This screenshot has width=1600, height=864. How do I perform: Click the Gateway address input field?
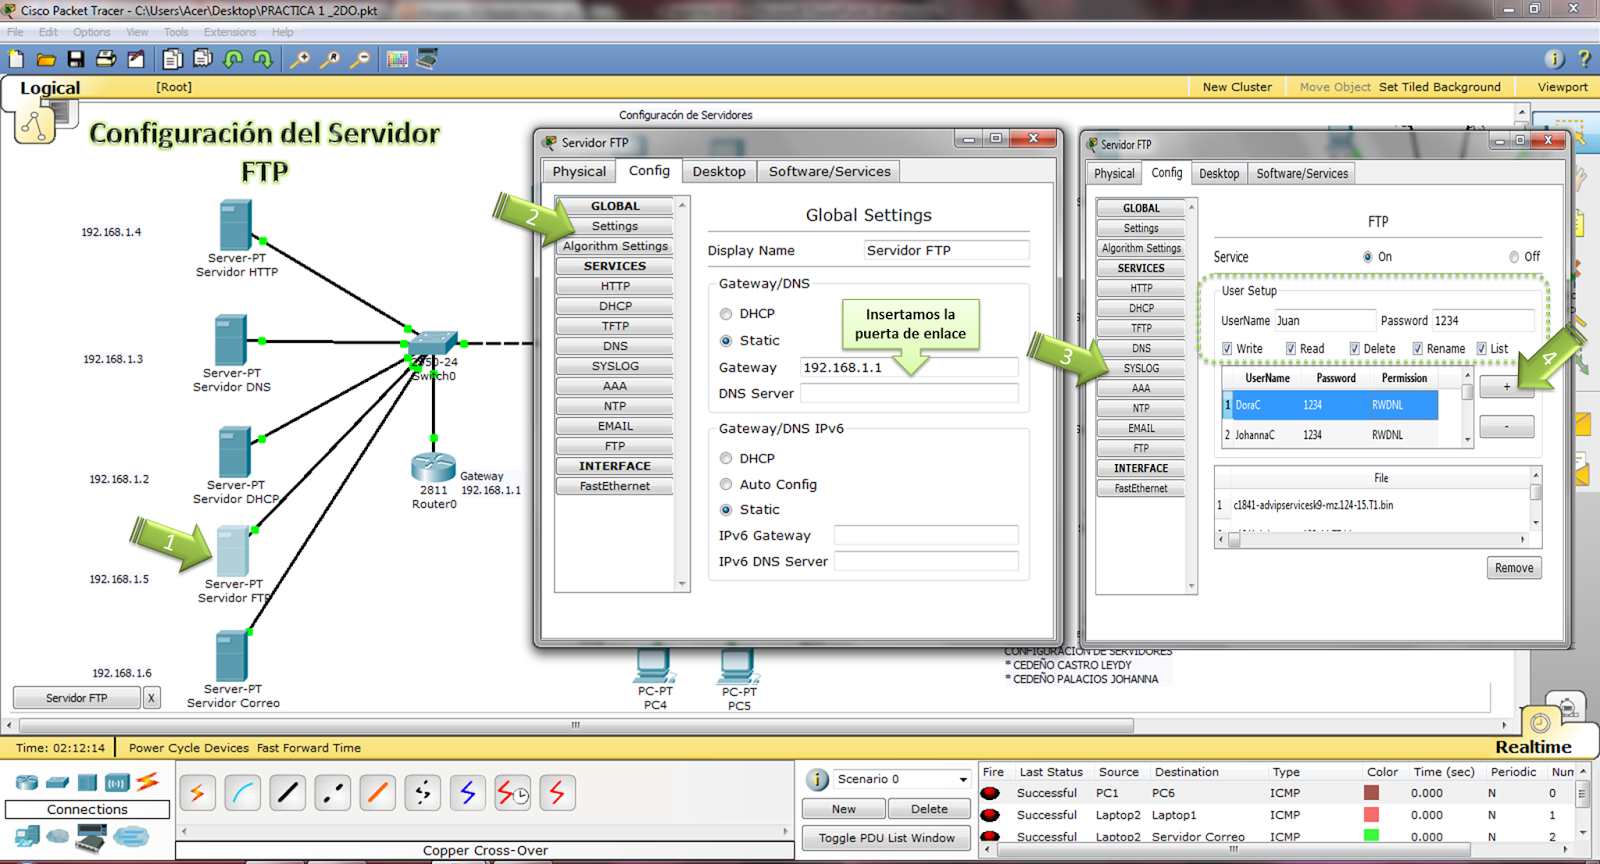tap(909, 368)
